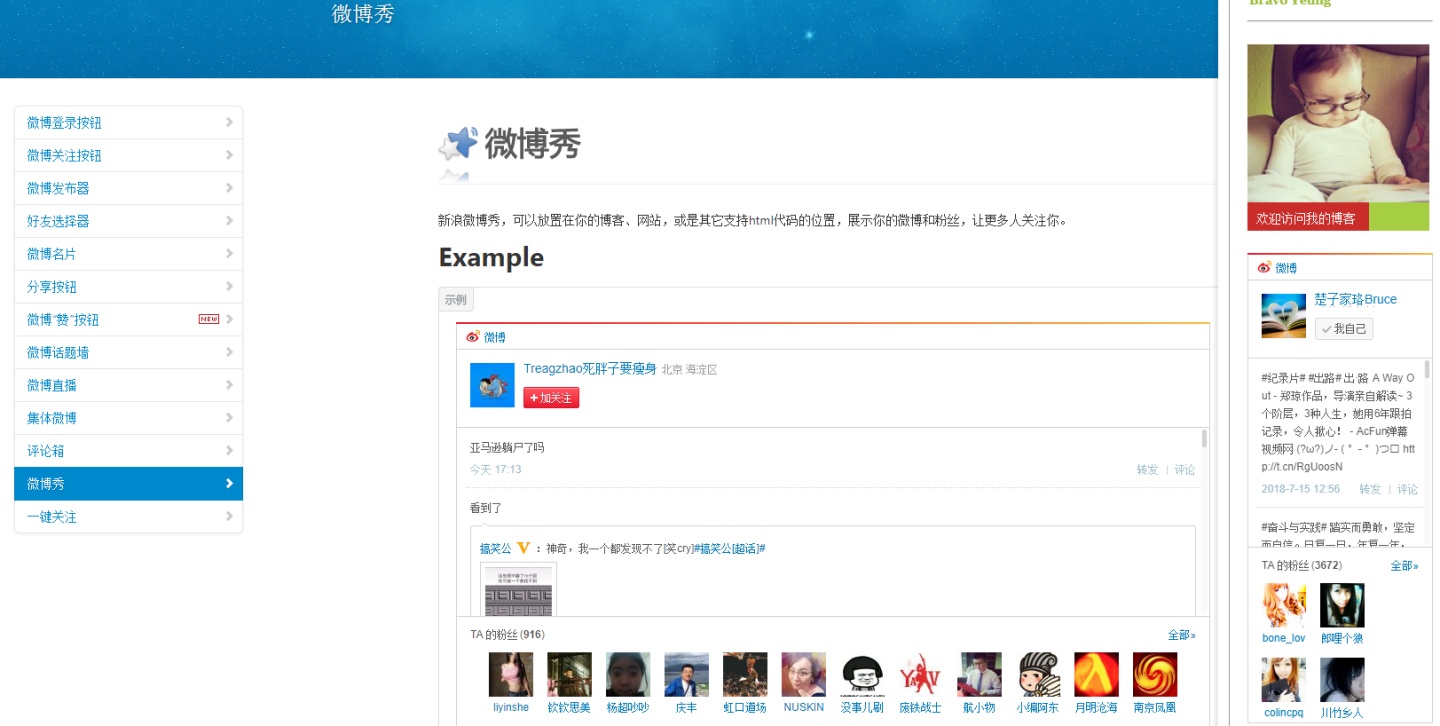Open fan avatar of 废铁战士

(x=920, y=675)
